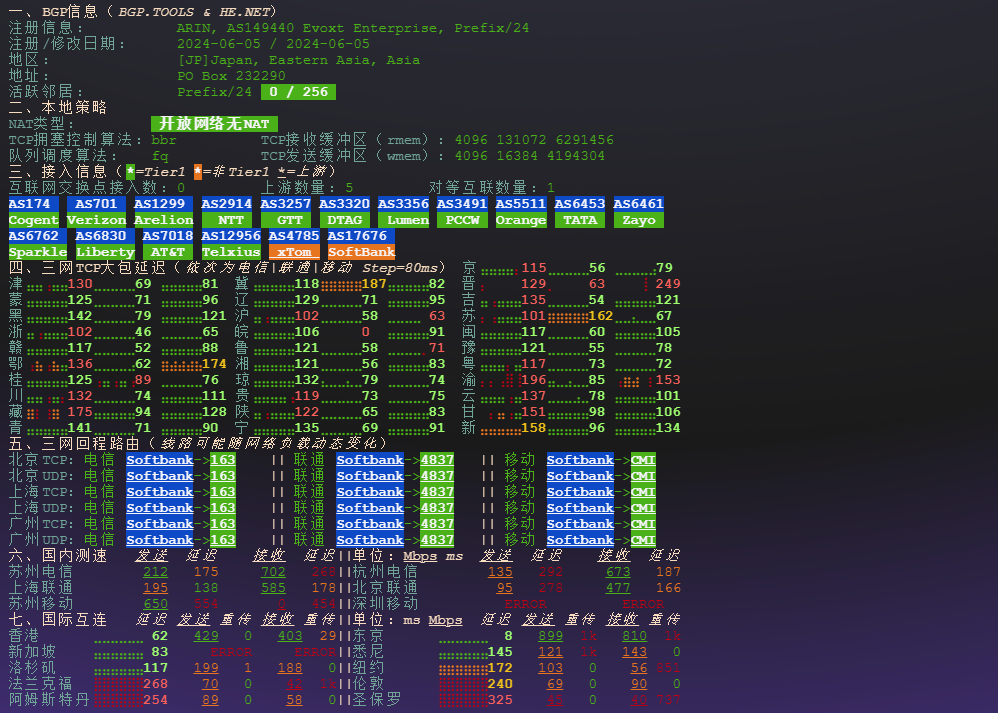
Task: Click the green 开放网络无NAT label
Action: coord(214,124)
